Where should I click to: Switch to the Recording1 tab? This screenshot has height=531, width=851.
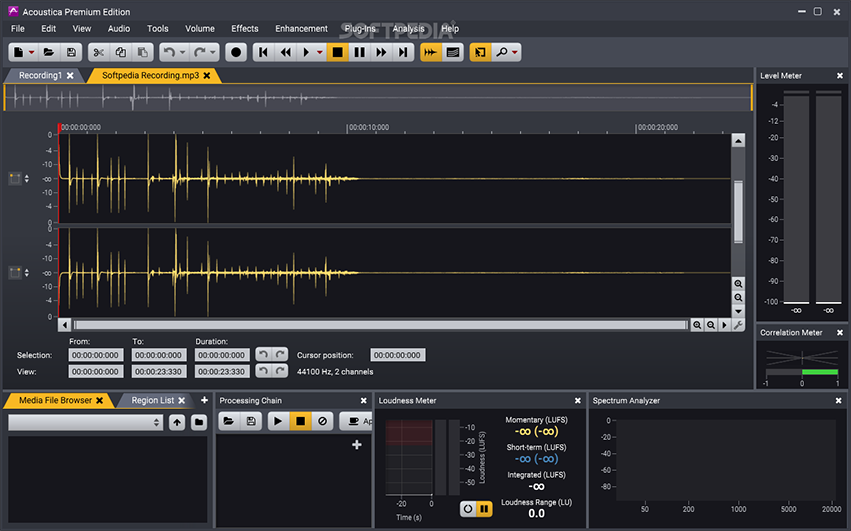point(40,75)
